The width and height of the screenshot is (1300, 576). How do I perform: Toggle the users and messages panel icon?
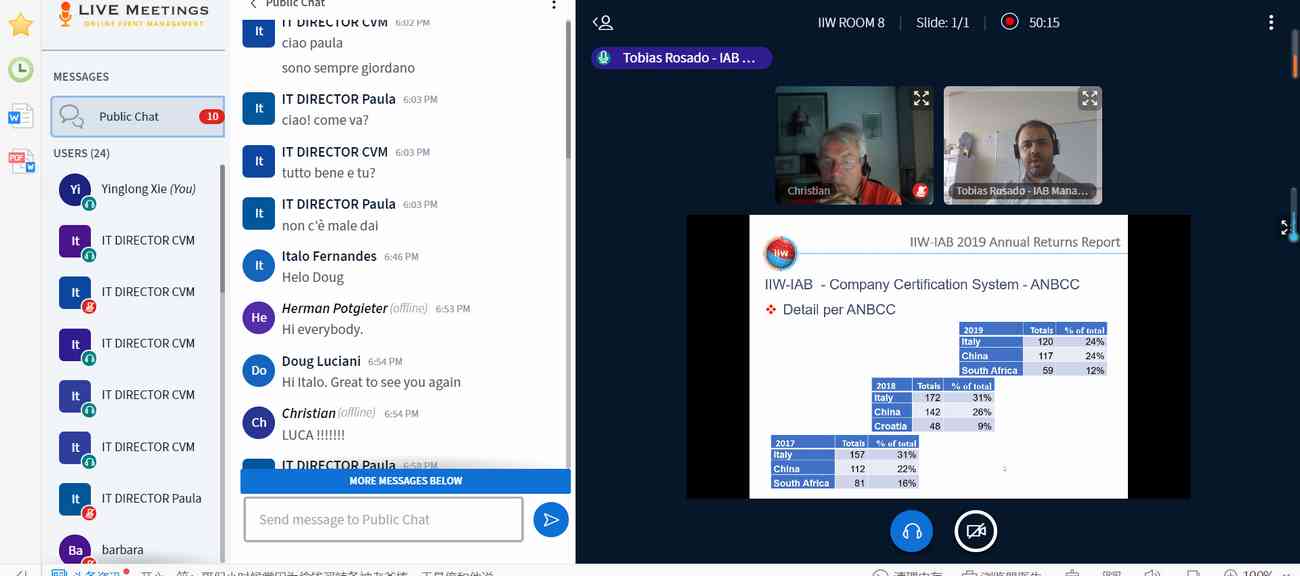(x=602, y=22)
